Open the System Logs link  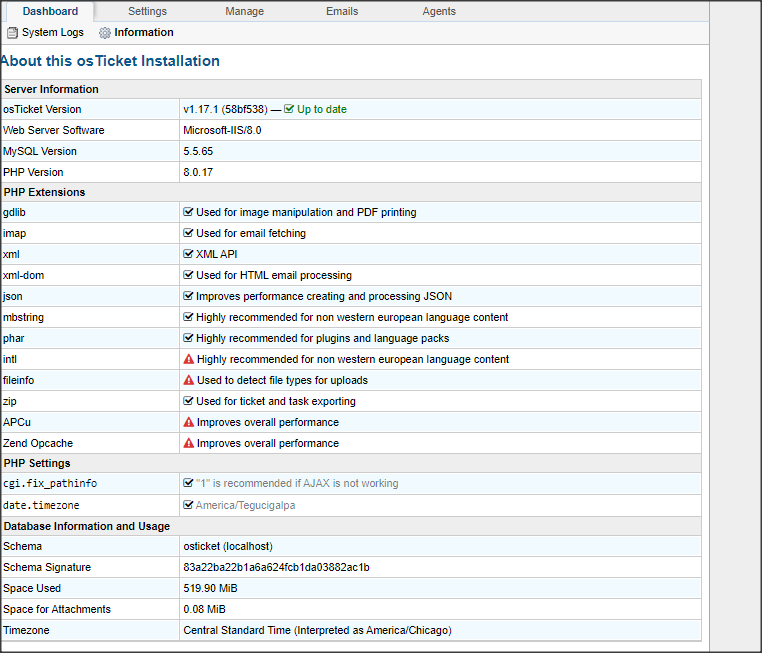(x=53, y=33)
